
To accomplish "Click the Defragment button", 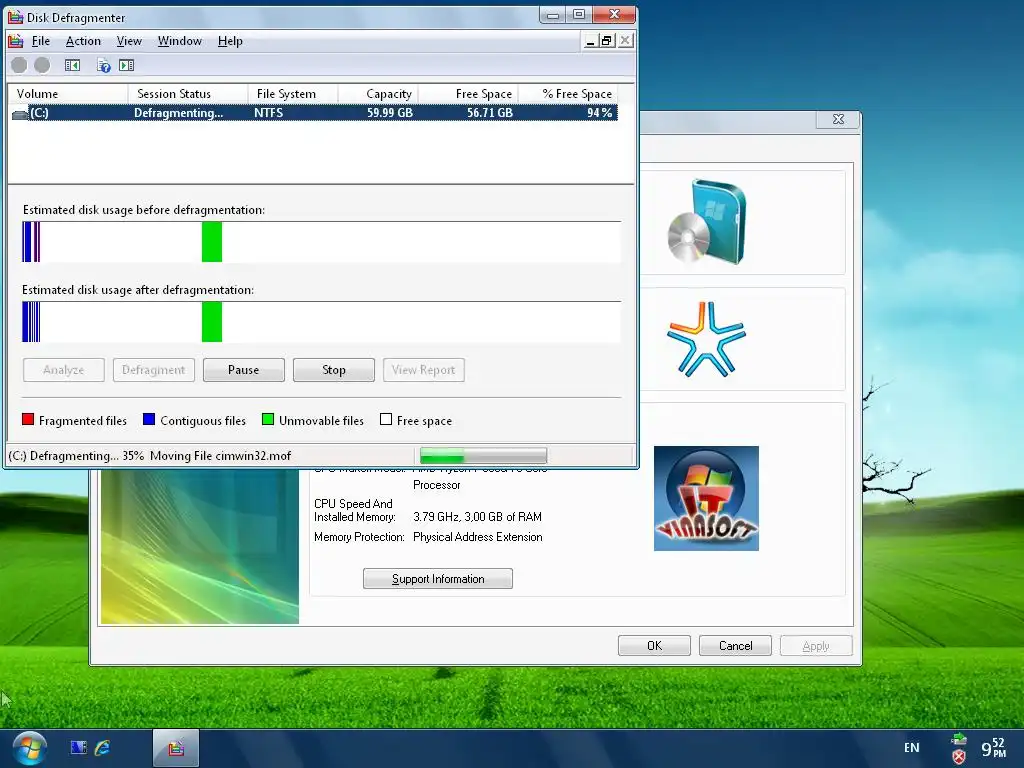I will pyautogui.click(x=153, y=370).
